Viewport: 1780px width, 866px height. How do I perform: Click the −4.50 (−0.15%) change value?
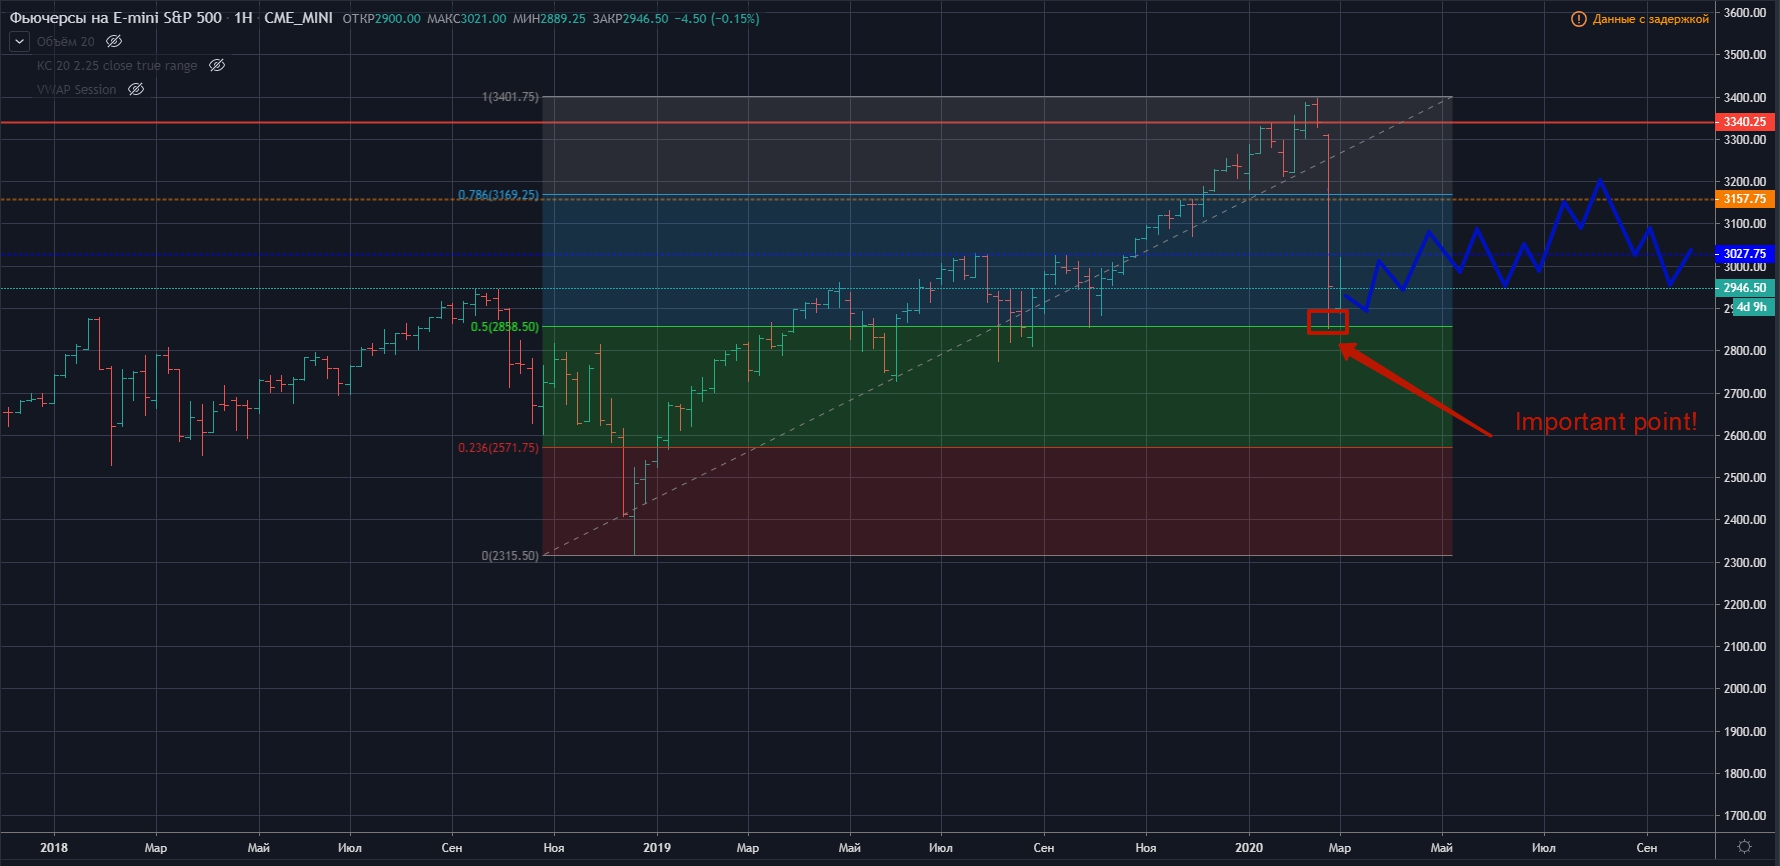[717, 19]
